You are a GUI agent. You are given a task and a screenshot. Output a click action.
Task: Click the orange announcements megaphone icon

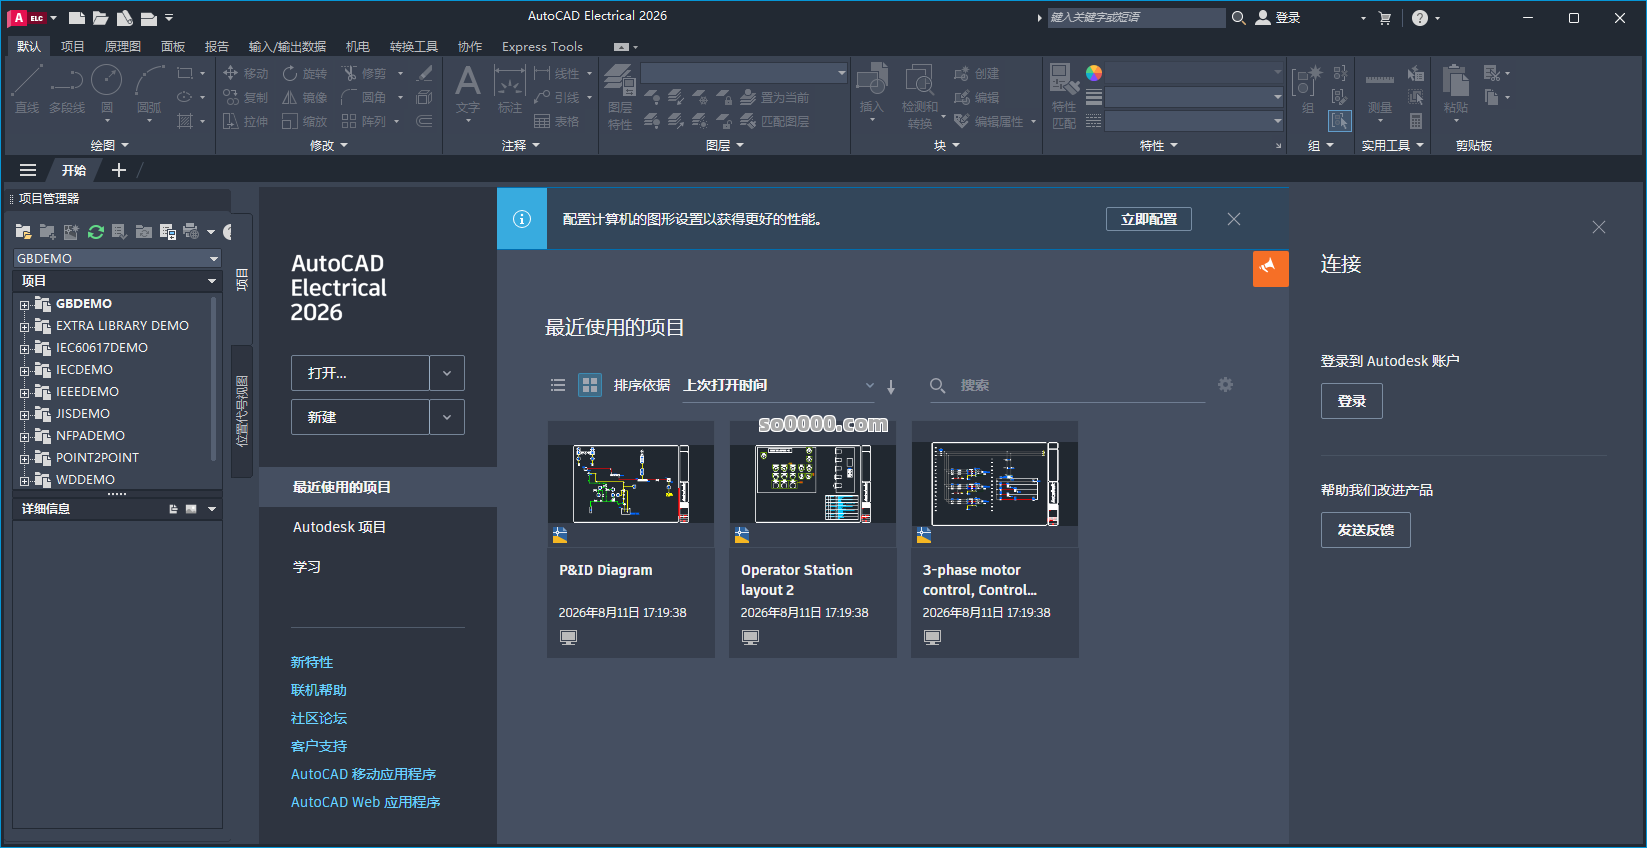1271,268
